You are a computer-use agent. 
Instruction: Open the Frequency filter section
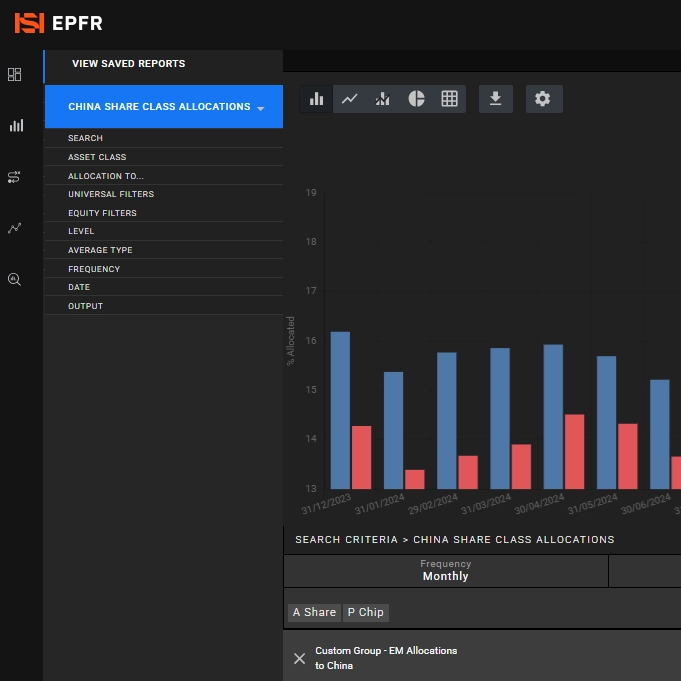click(x=94, y=269)
